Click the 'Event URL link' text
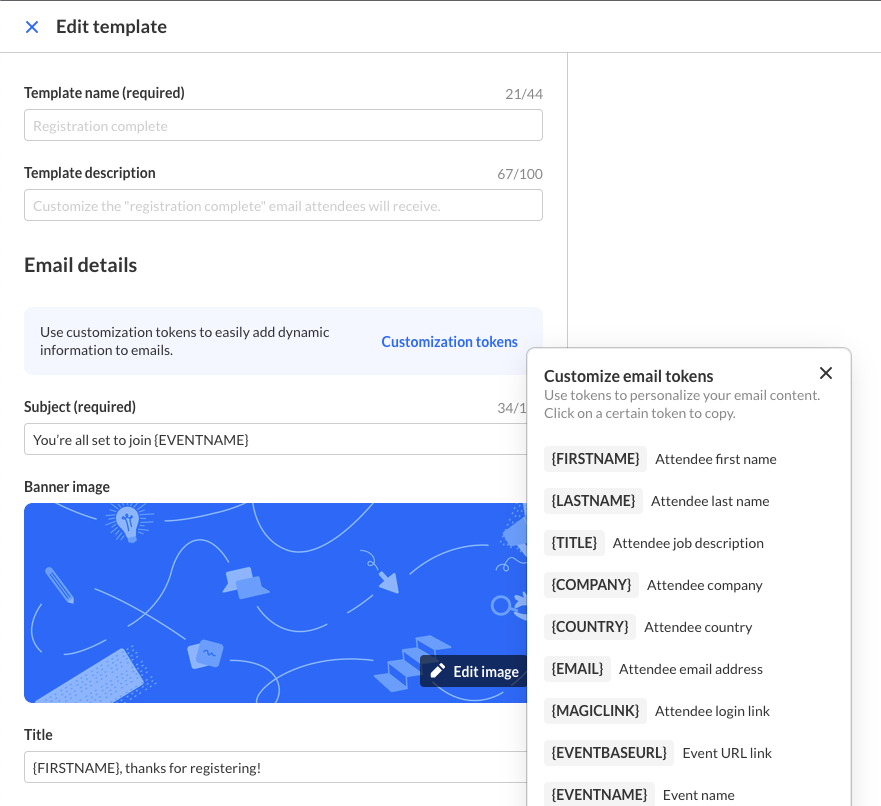The height and width of the screenshot is (806, 881). click(727, 753)
